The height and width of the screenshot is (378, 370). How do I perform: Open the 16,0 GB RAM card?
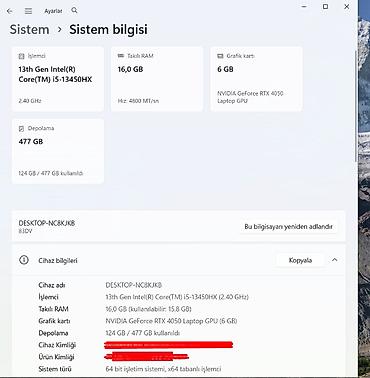157,79
